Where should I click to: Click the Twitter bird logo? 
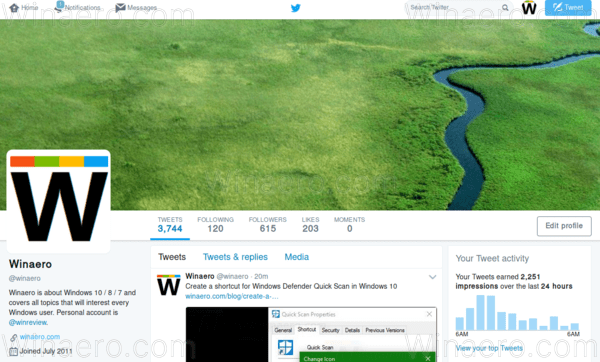(295, 8)
